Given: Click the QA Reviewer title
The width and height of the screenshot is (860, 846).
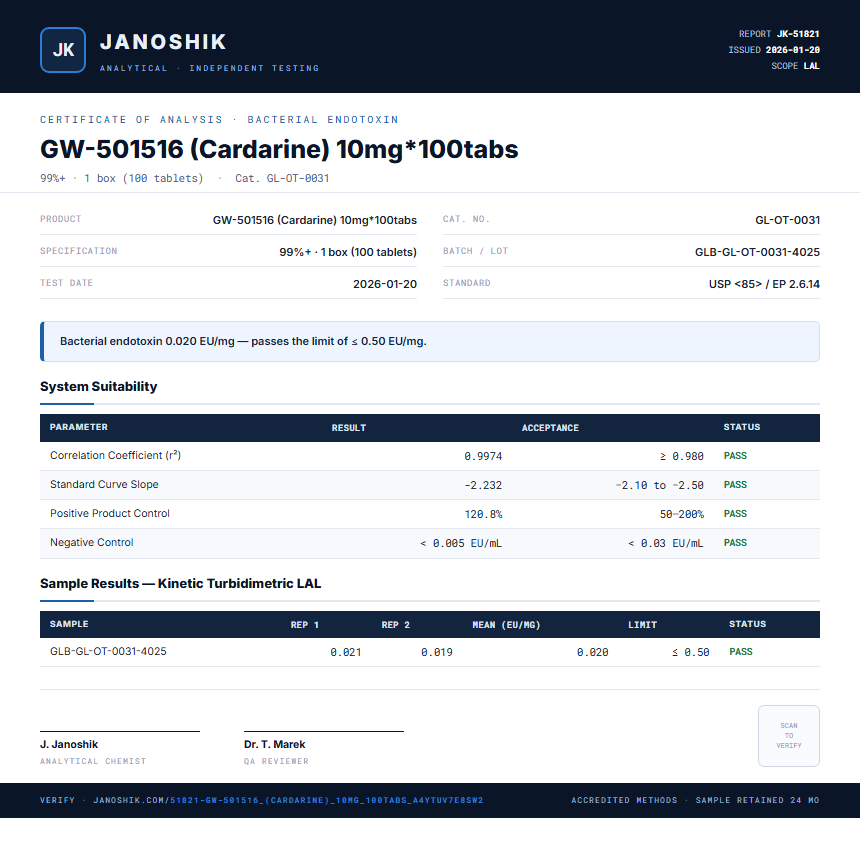Looking at the screenshot, I should click(276, 761).
